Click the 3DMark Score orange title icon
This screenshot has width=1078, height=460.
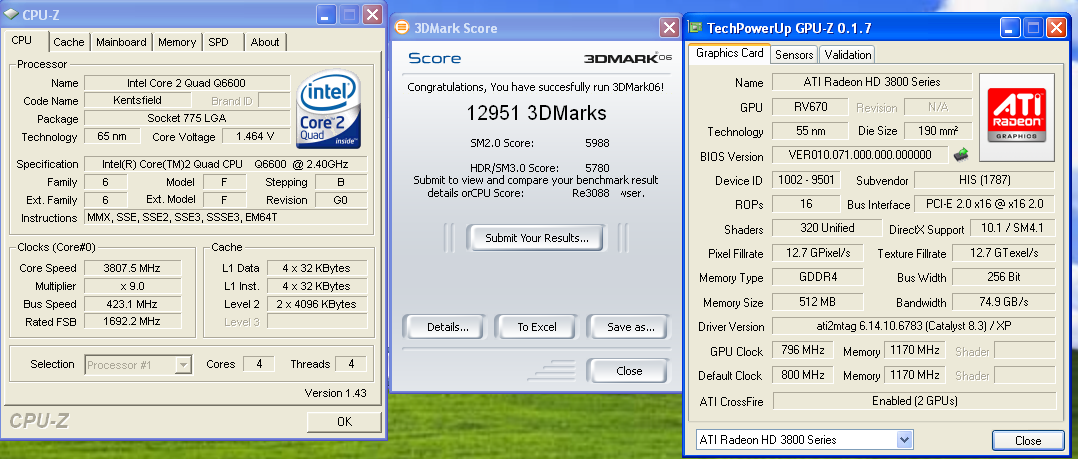pos(402,28)
